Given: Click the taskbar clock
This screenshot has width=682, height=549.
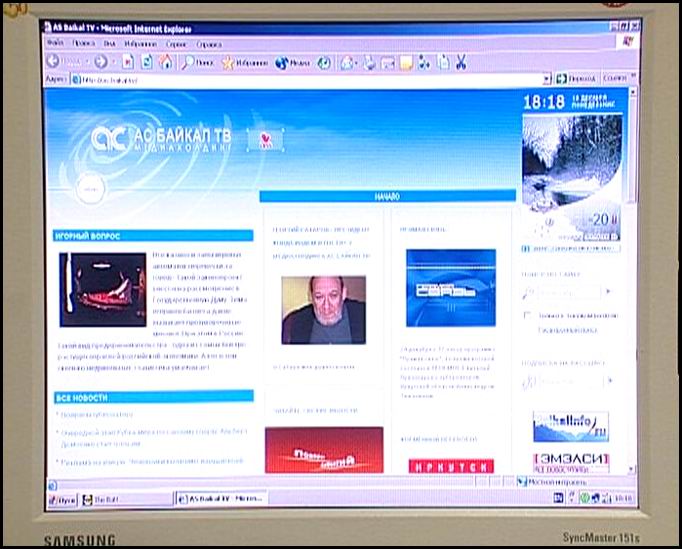Looking at the screenshot, I should (623, 498).
